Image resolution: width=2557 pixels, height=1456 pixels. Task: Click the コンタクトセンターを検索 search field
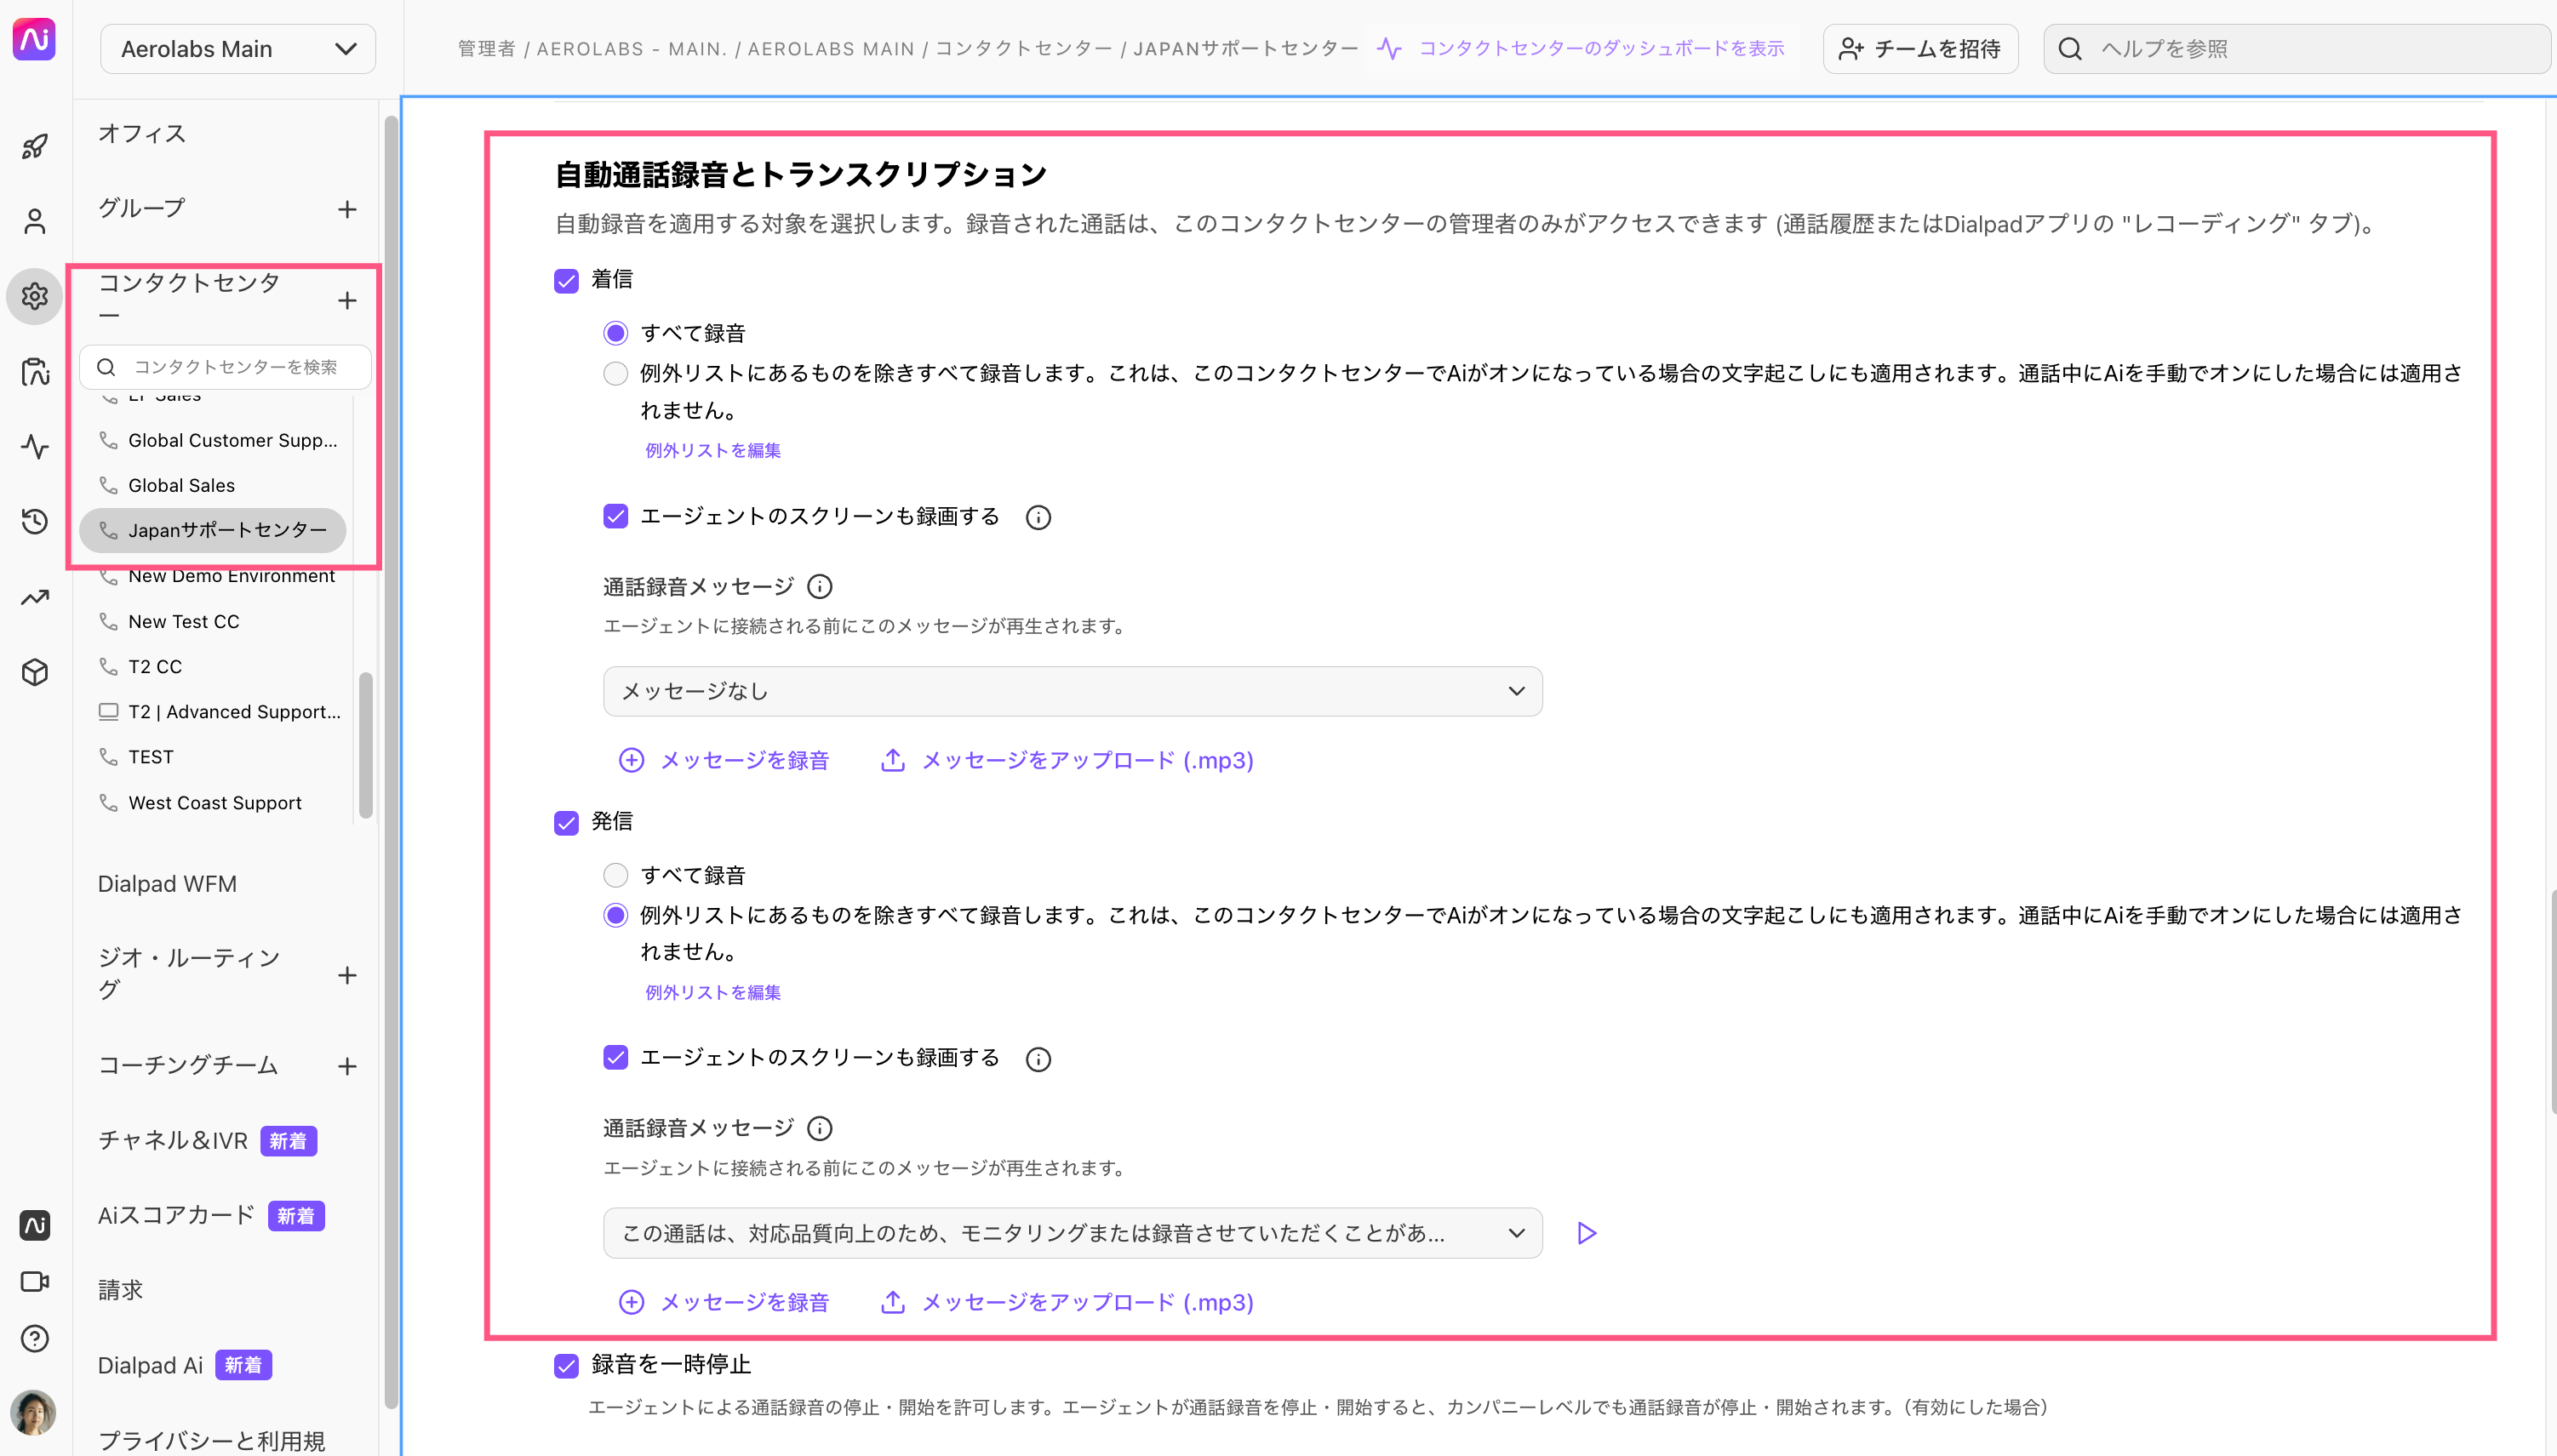click(x=226, y=367)
